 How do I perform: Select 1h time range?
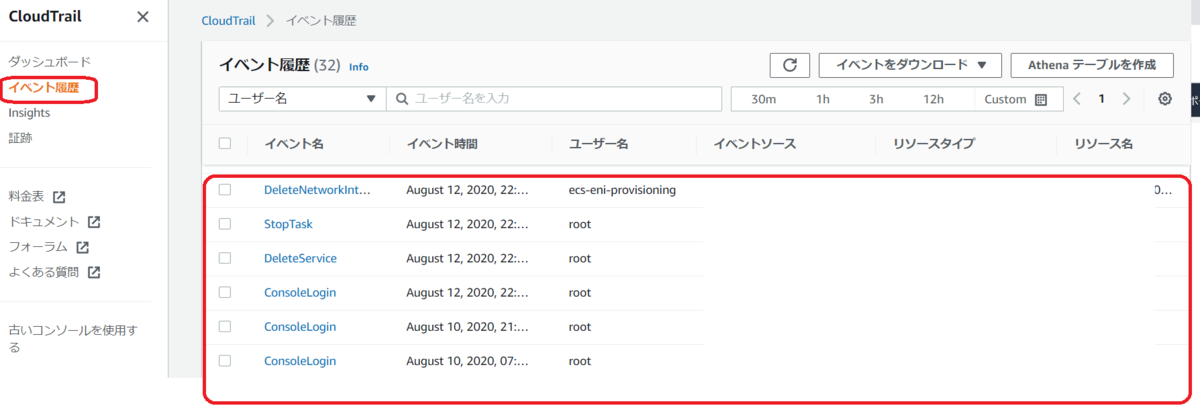pyautogui.click(x=823, y=99)
